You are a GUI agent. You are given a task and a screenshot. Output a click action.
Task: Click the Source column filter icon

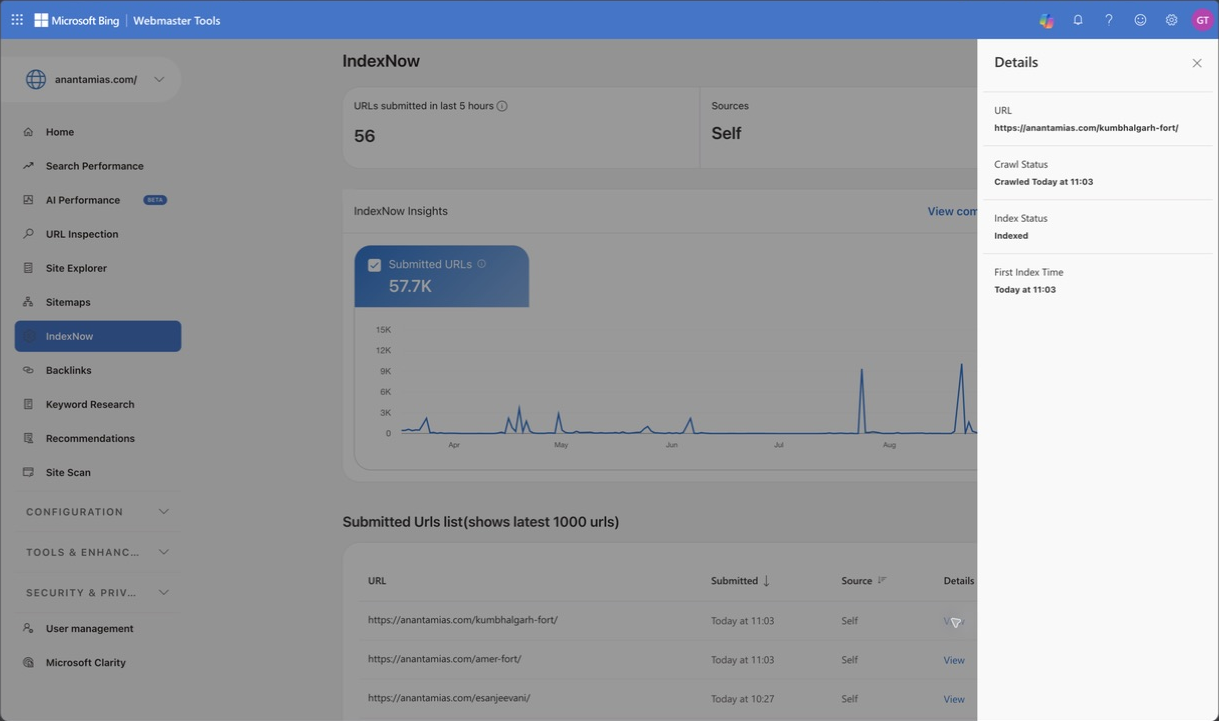[882, 580]
